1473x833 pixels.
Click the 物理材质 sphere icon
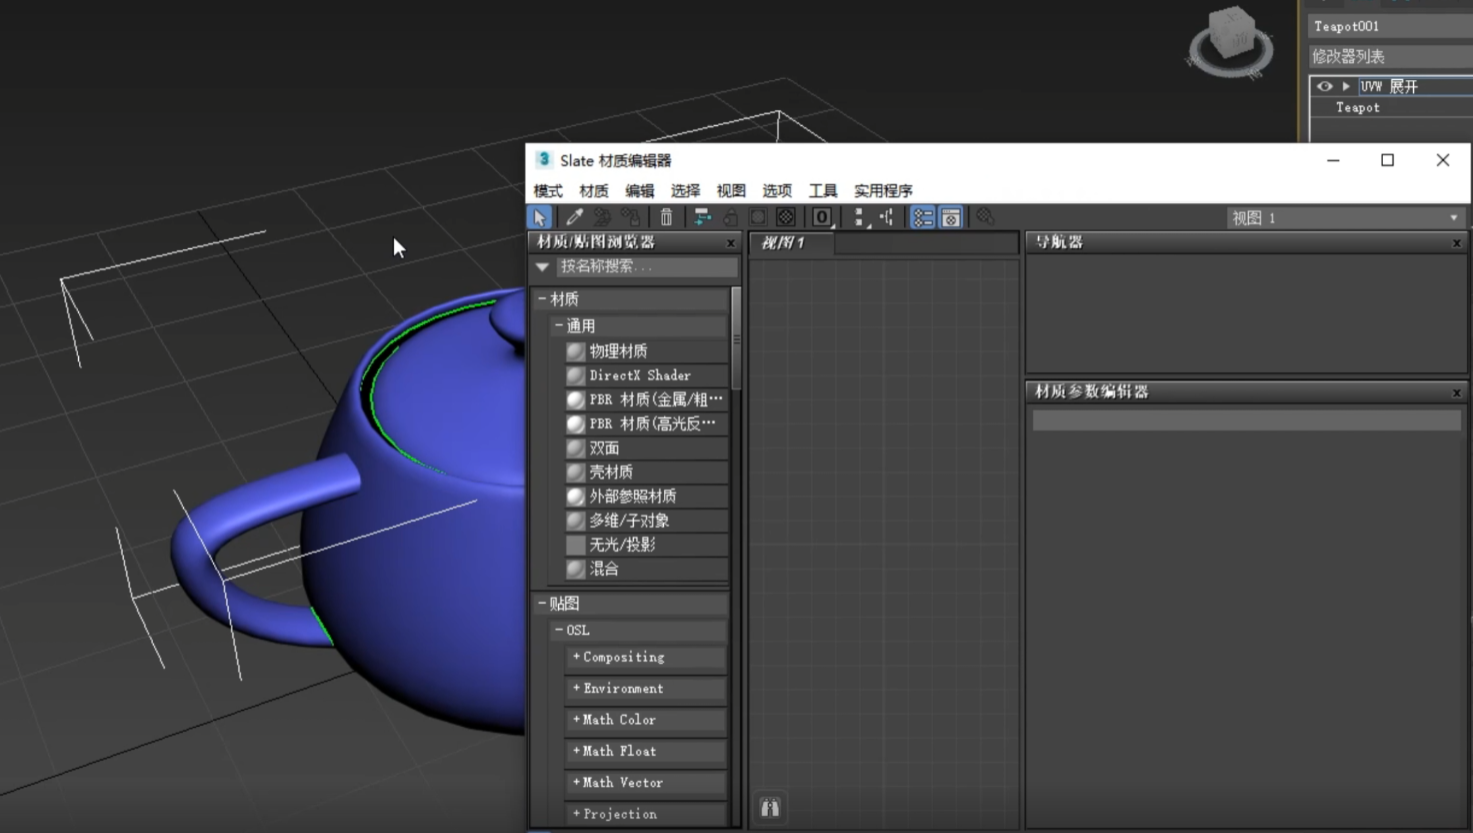[576, 351]
